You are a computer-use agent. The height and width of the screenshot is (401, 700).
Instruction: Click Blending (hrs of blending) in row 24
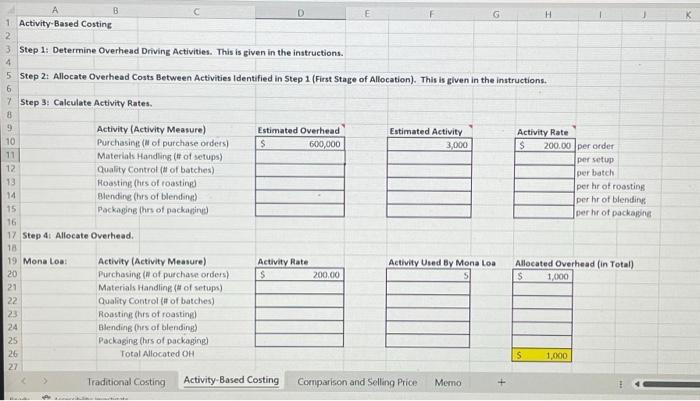tap(148, 327)
